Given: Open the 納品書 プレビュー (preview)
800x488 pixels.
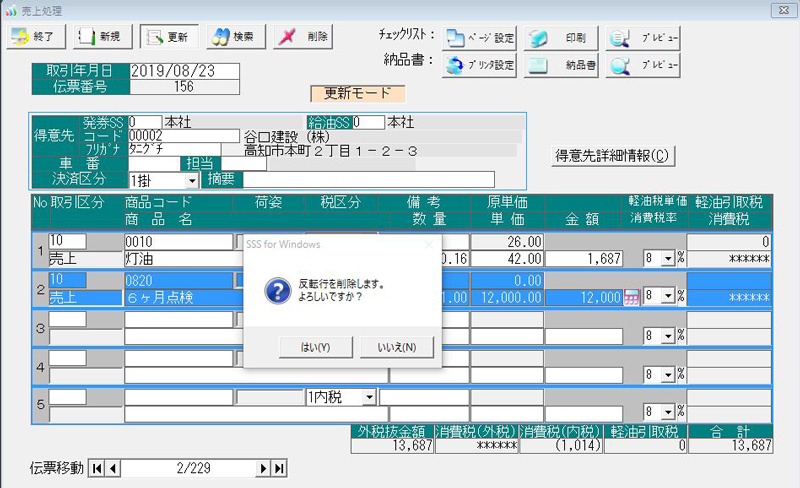Looking at the screenshot, I should click(645, 66).
